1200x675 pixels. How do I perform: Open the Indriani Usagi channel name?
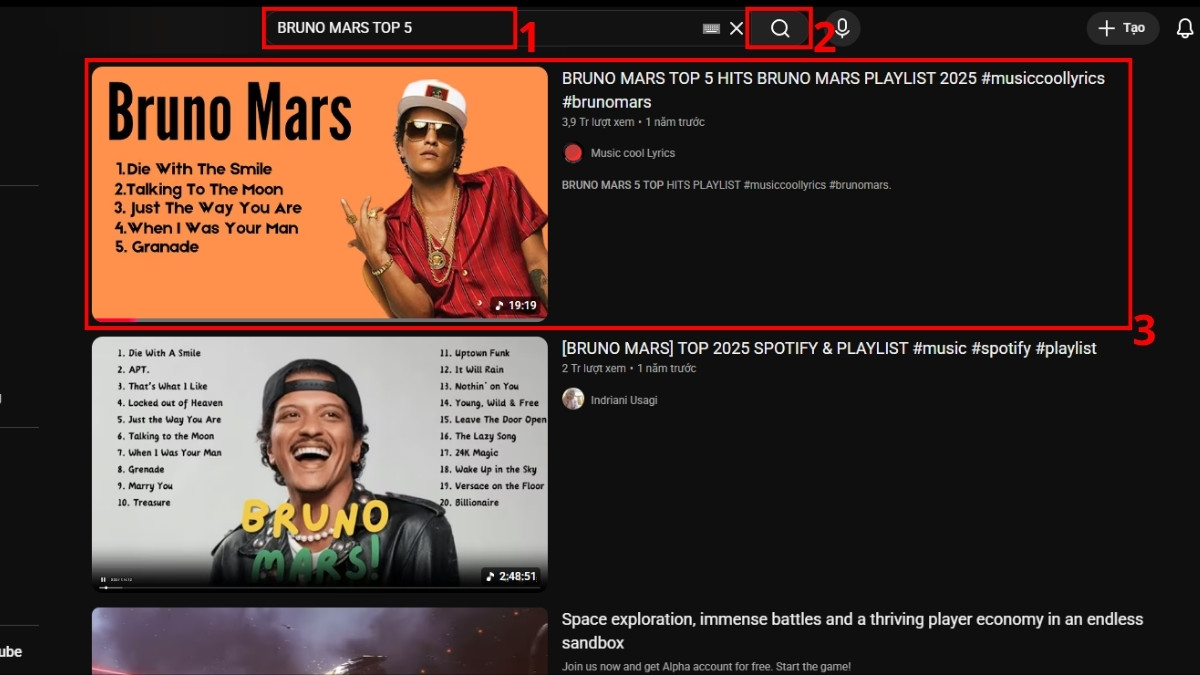(x=624, y=400)
